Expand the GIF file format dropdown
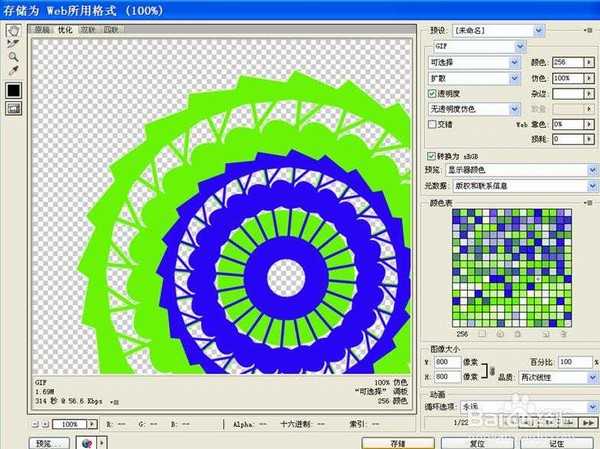This screenshot has height=449, width=600. 478,47
